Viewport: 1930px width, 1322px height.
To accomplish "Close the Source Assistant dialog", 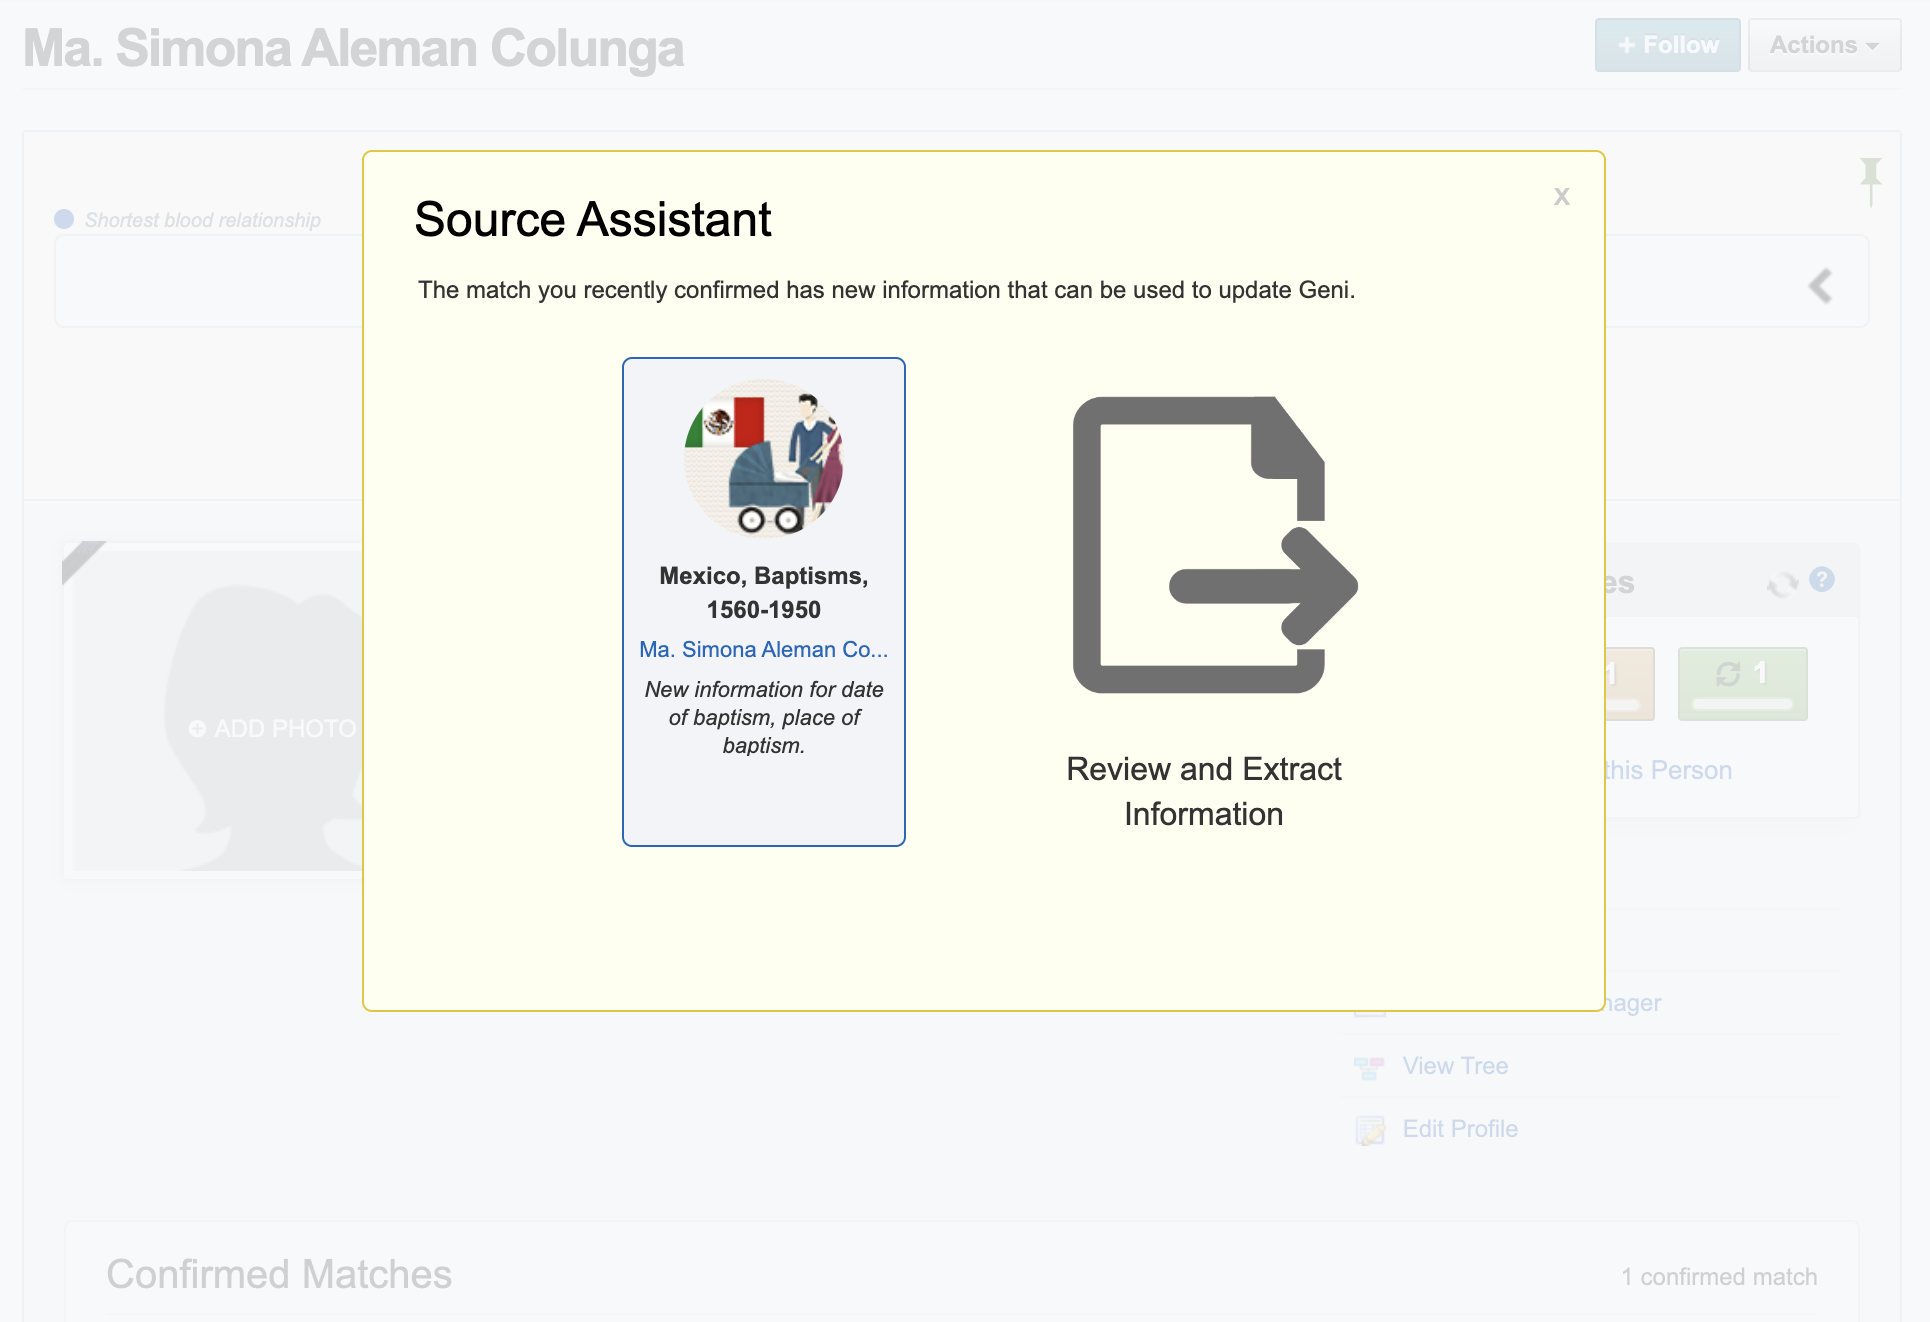I will coord(1561,196).
